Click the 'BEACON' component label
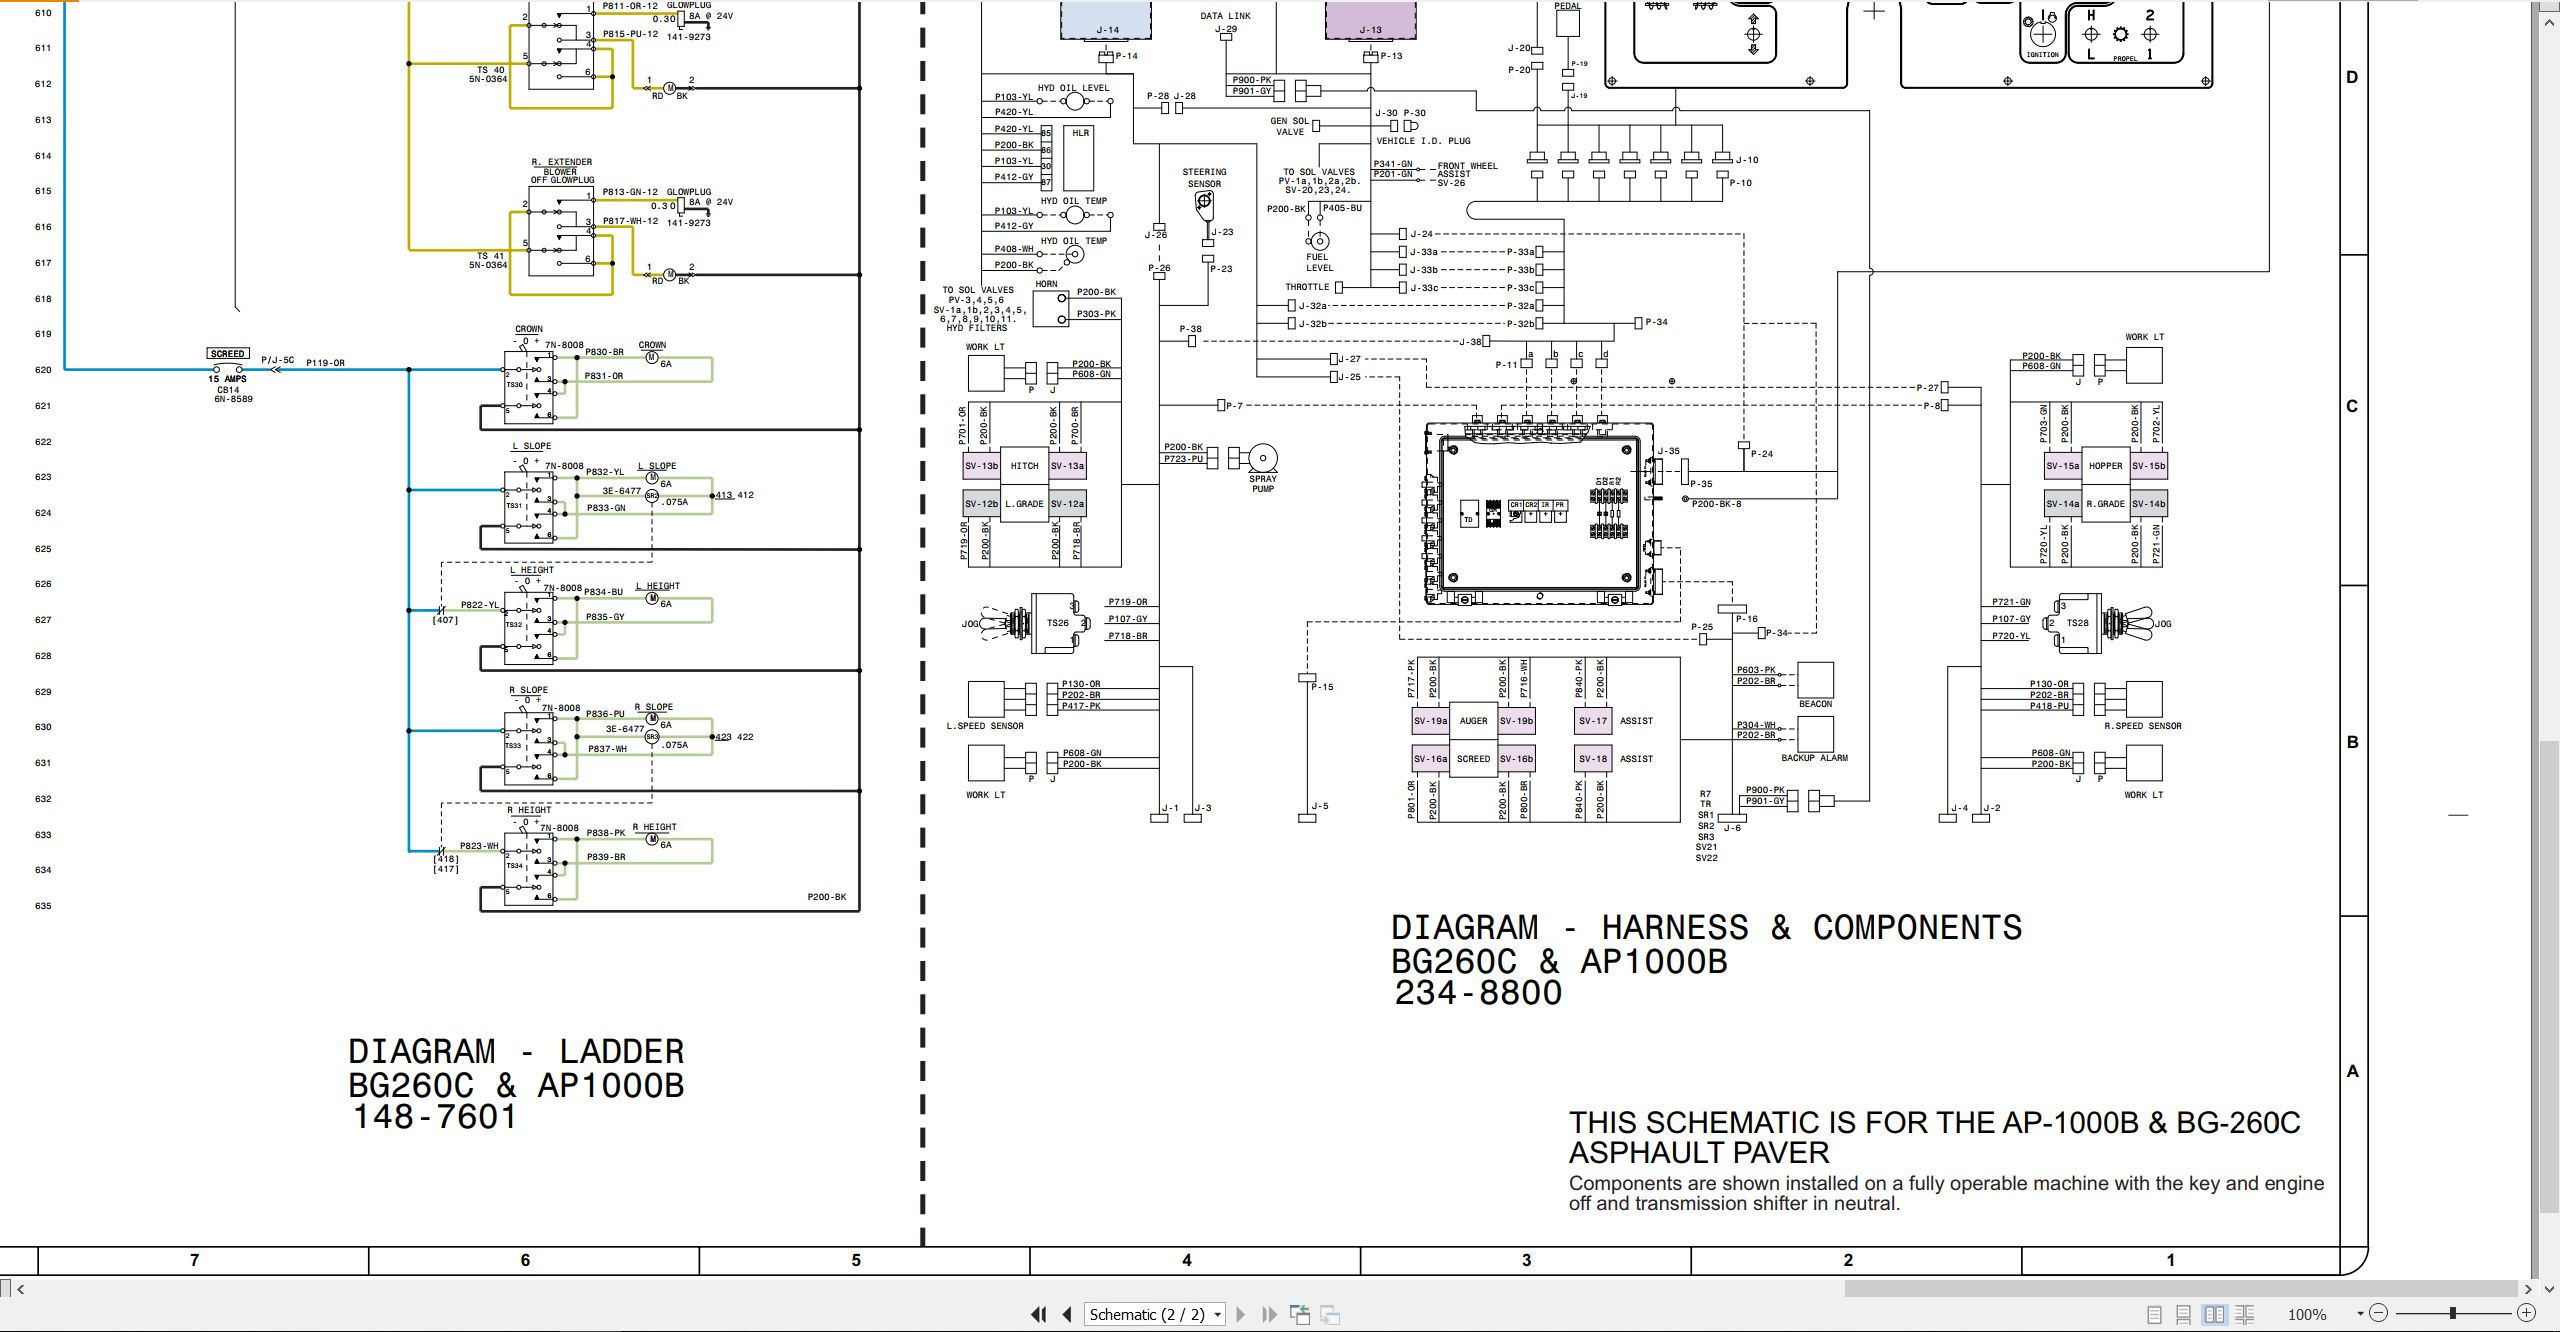The width and height of the screenshot is (2560, 1332). (1815, 704)
